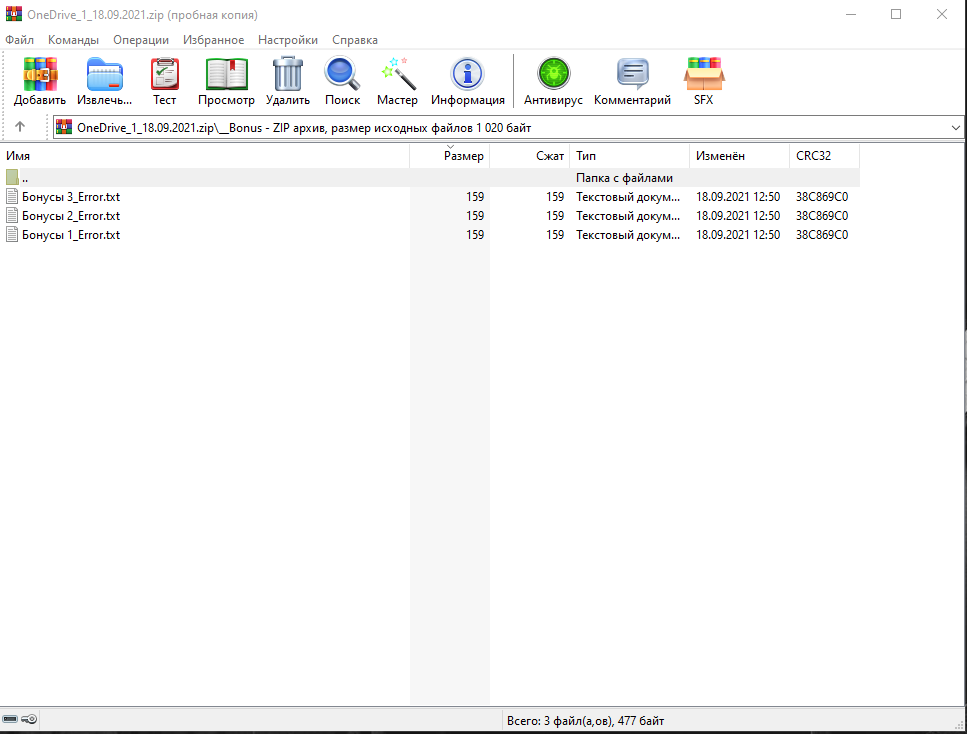Image resolution: width=967 pixels, height=737 pixels.
Task: Open the Комментарий icon
Action: click(632, 74)
